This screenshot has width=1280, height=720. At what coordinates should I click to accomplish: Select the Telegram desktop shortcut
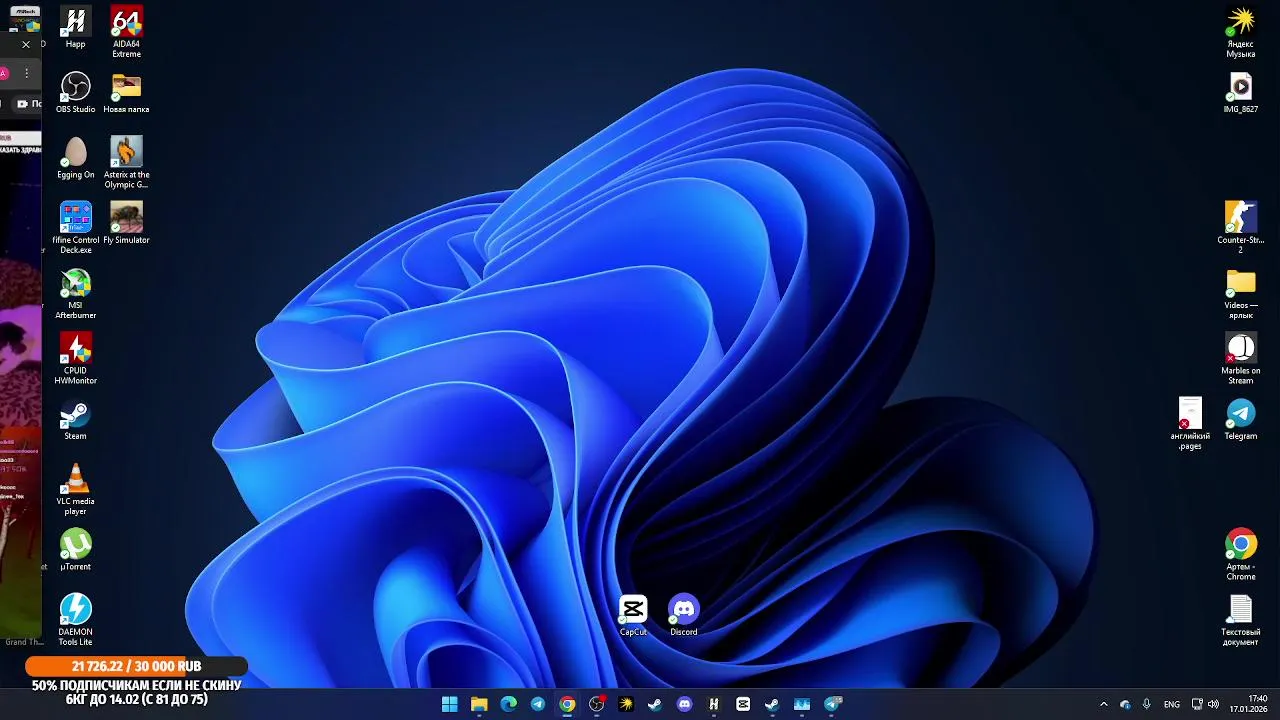point(1241,419)
